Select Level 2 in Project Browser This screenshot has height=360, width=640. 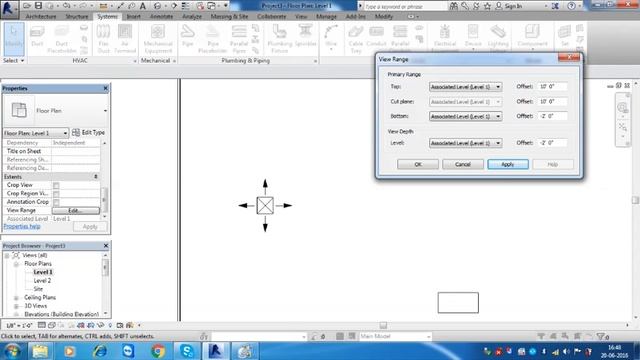42,281
